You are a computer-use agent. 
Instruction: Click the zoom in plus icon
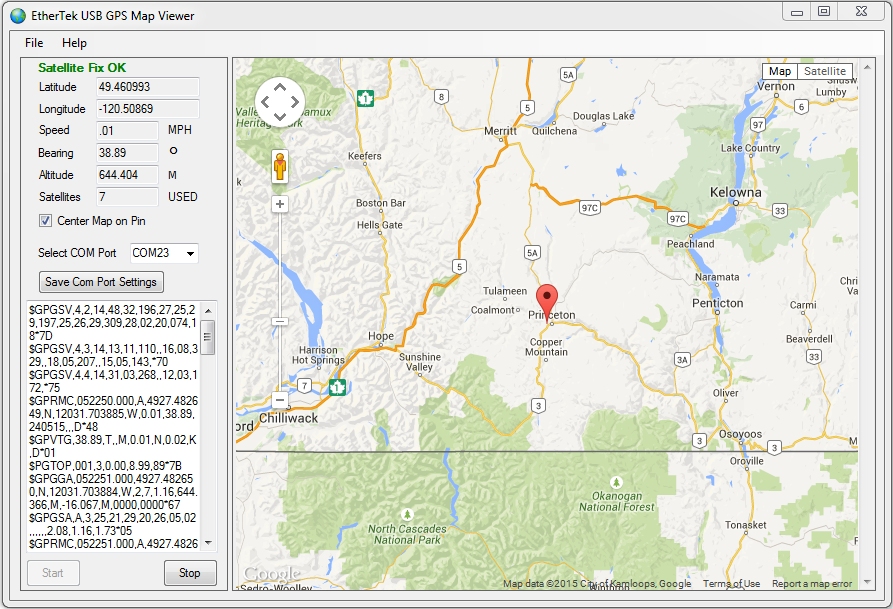click(278, 204)
